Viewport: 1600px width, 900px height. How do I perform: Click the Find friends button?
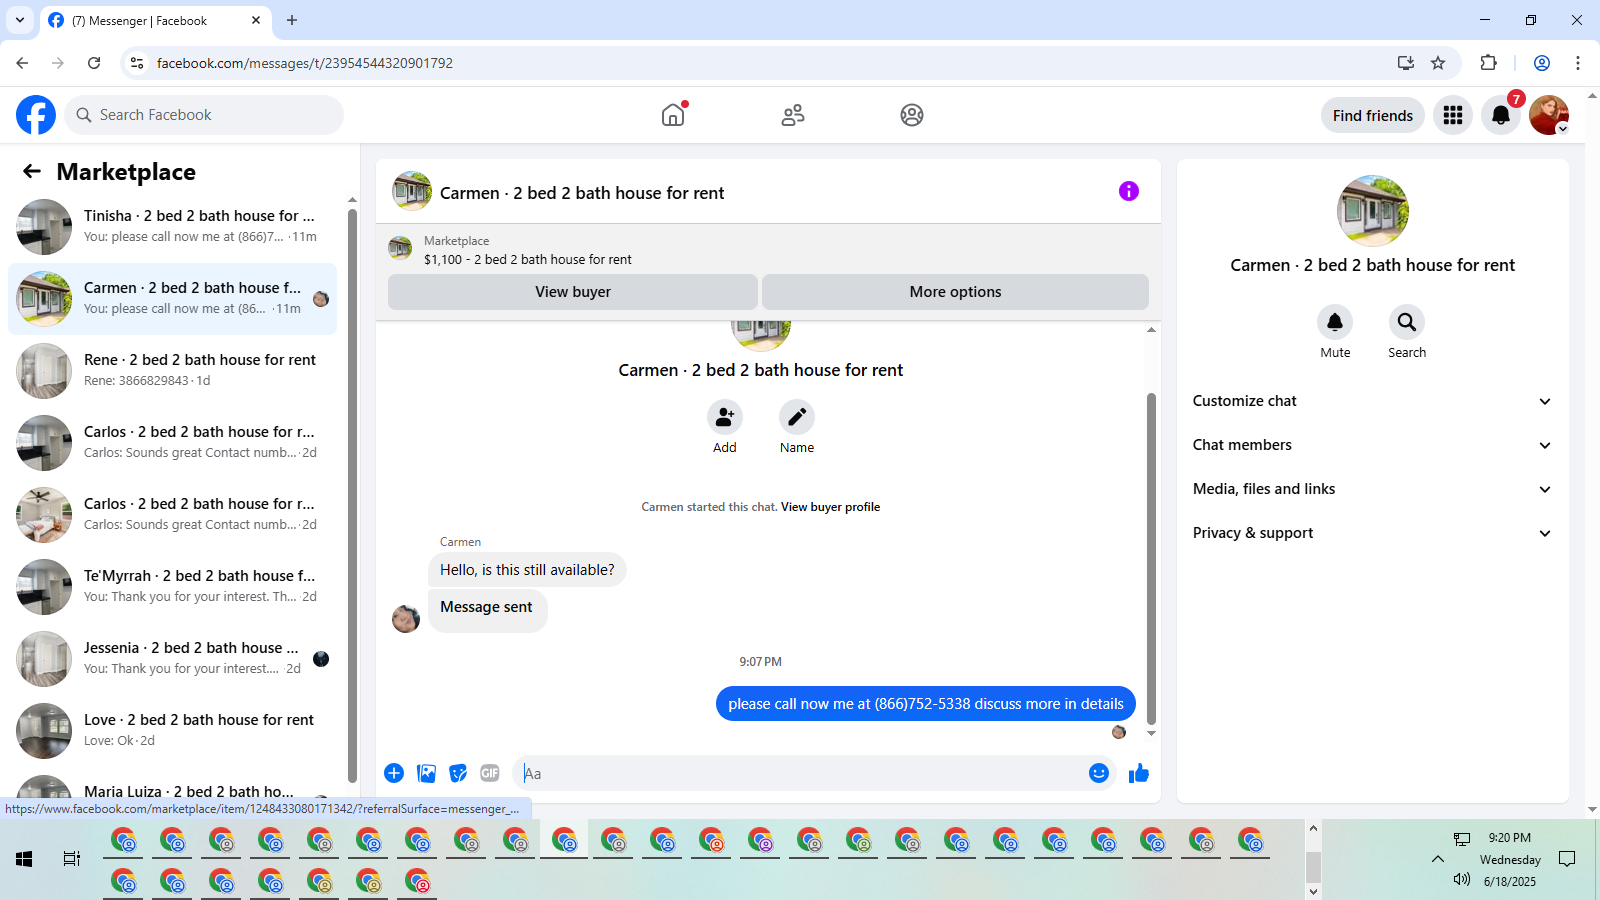tap(1373, 115)
